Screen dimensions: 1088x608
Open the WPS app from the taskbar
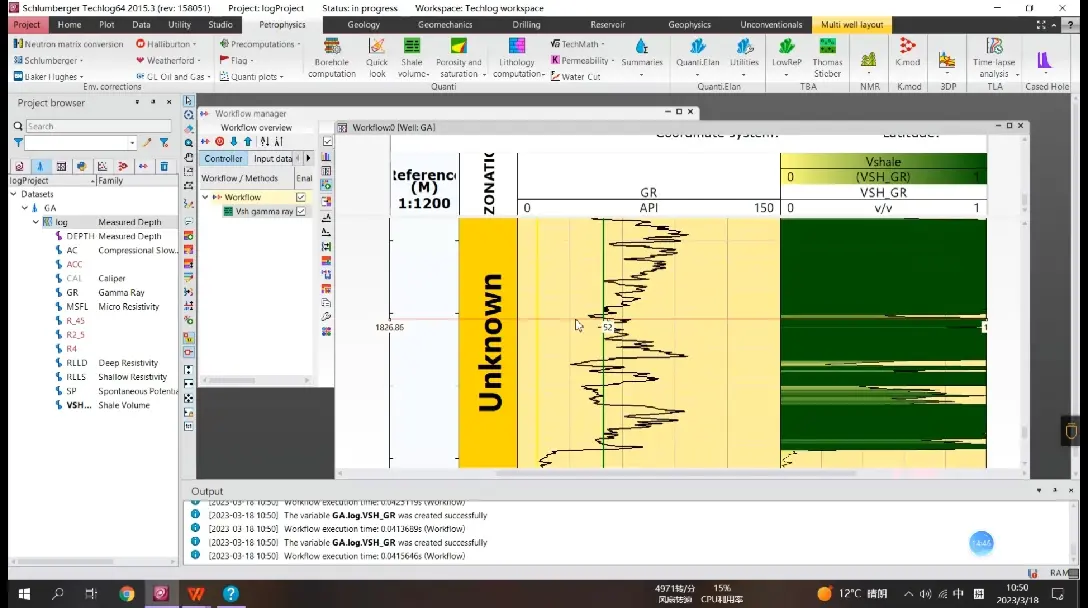tap(196, 593)
